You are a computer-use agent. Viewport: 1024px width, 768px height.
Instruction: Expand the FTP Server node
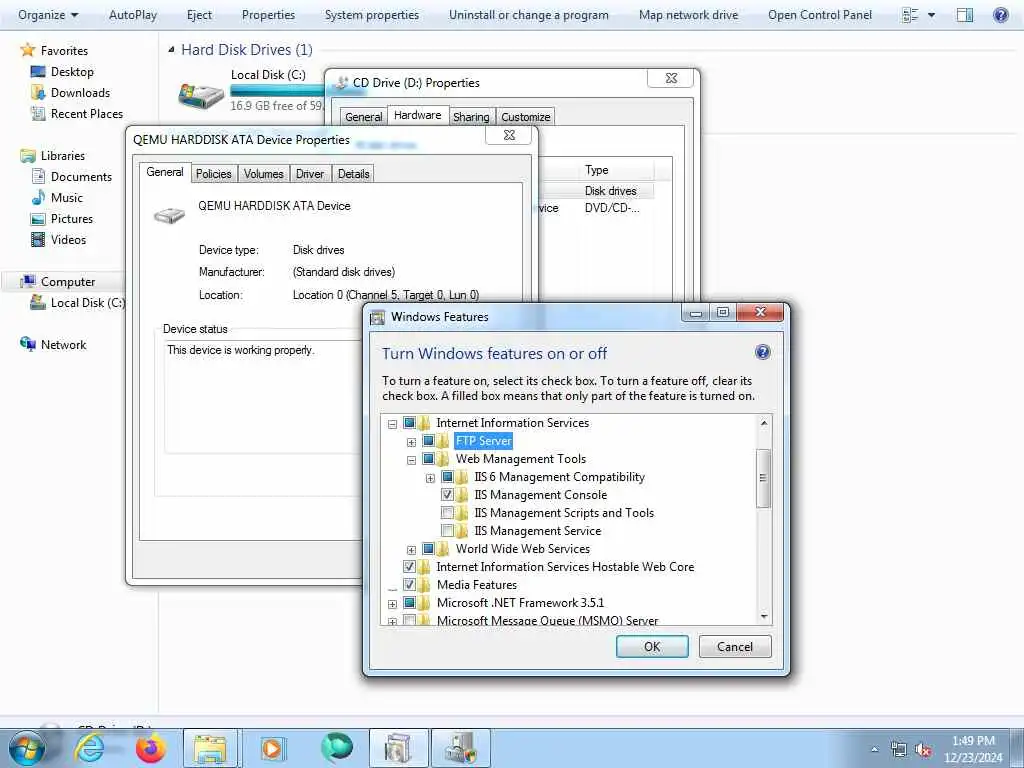point(411,442)
